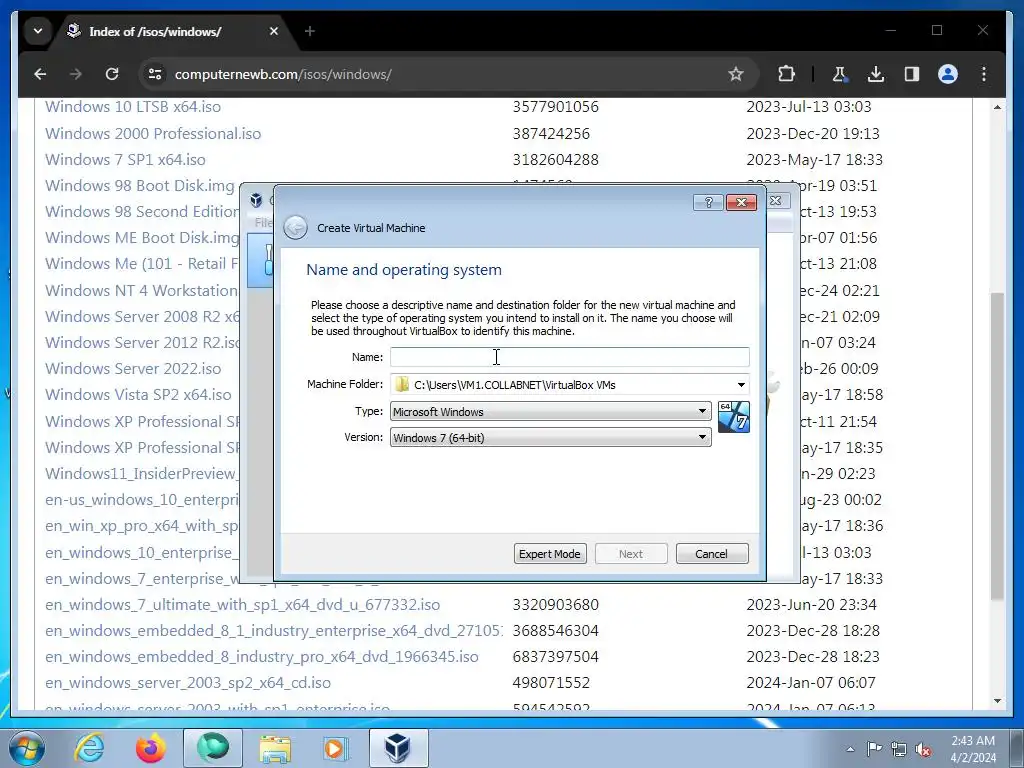Click Chrome's back navigation arrow
Viewport: 1024px width, 768px height.
click(40, 74)
